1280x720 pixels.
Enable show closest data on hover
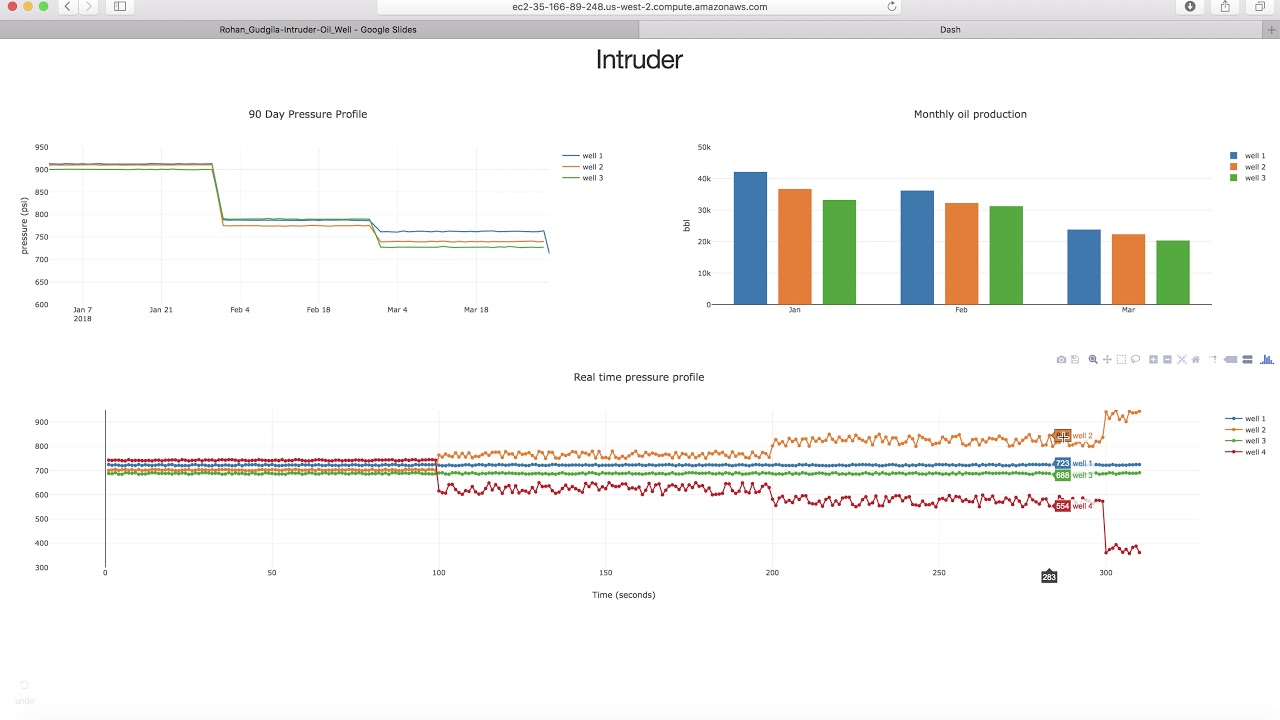[1231, 360]
